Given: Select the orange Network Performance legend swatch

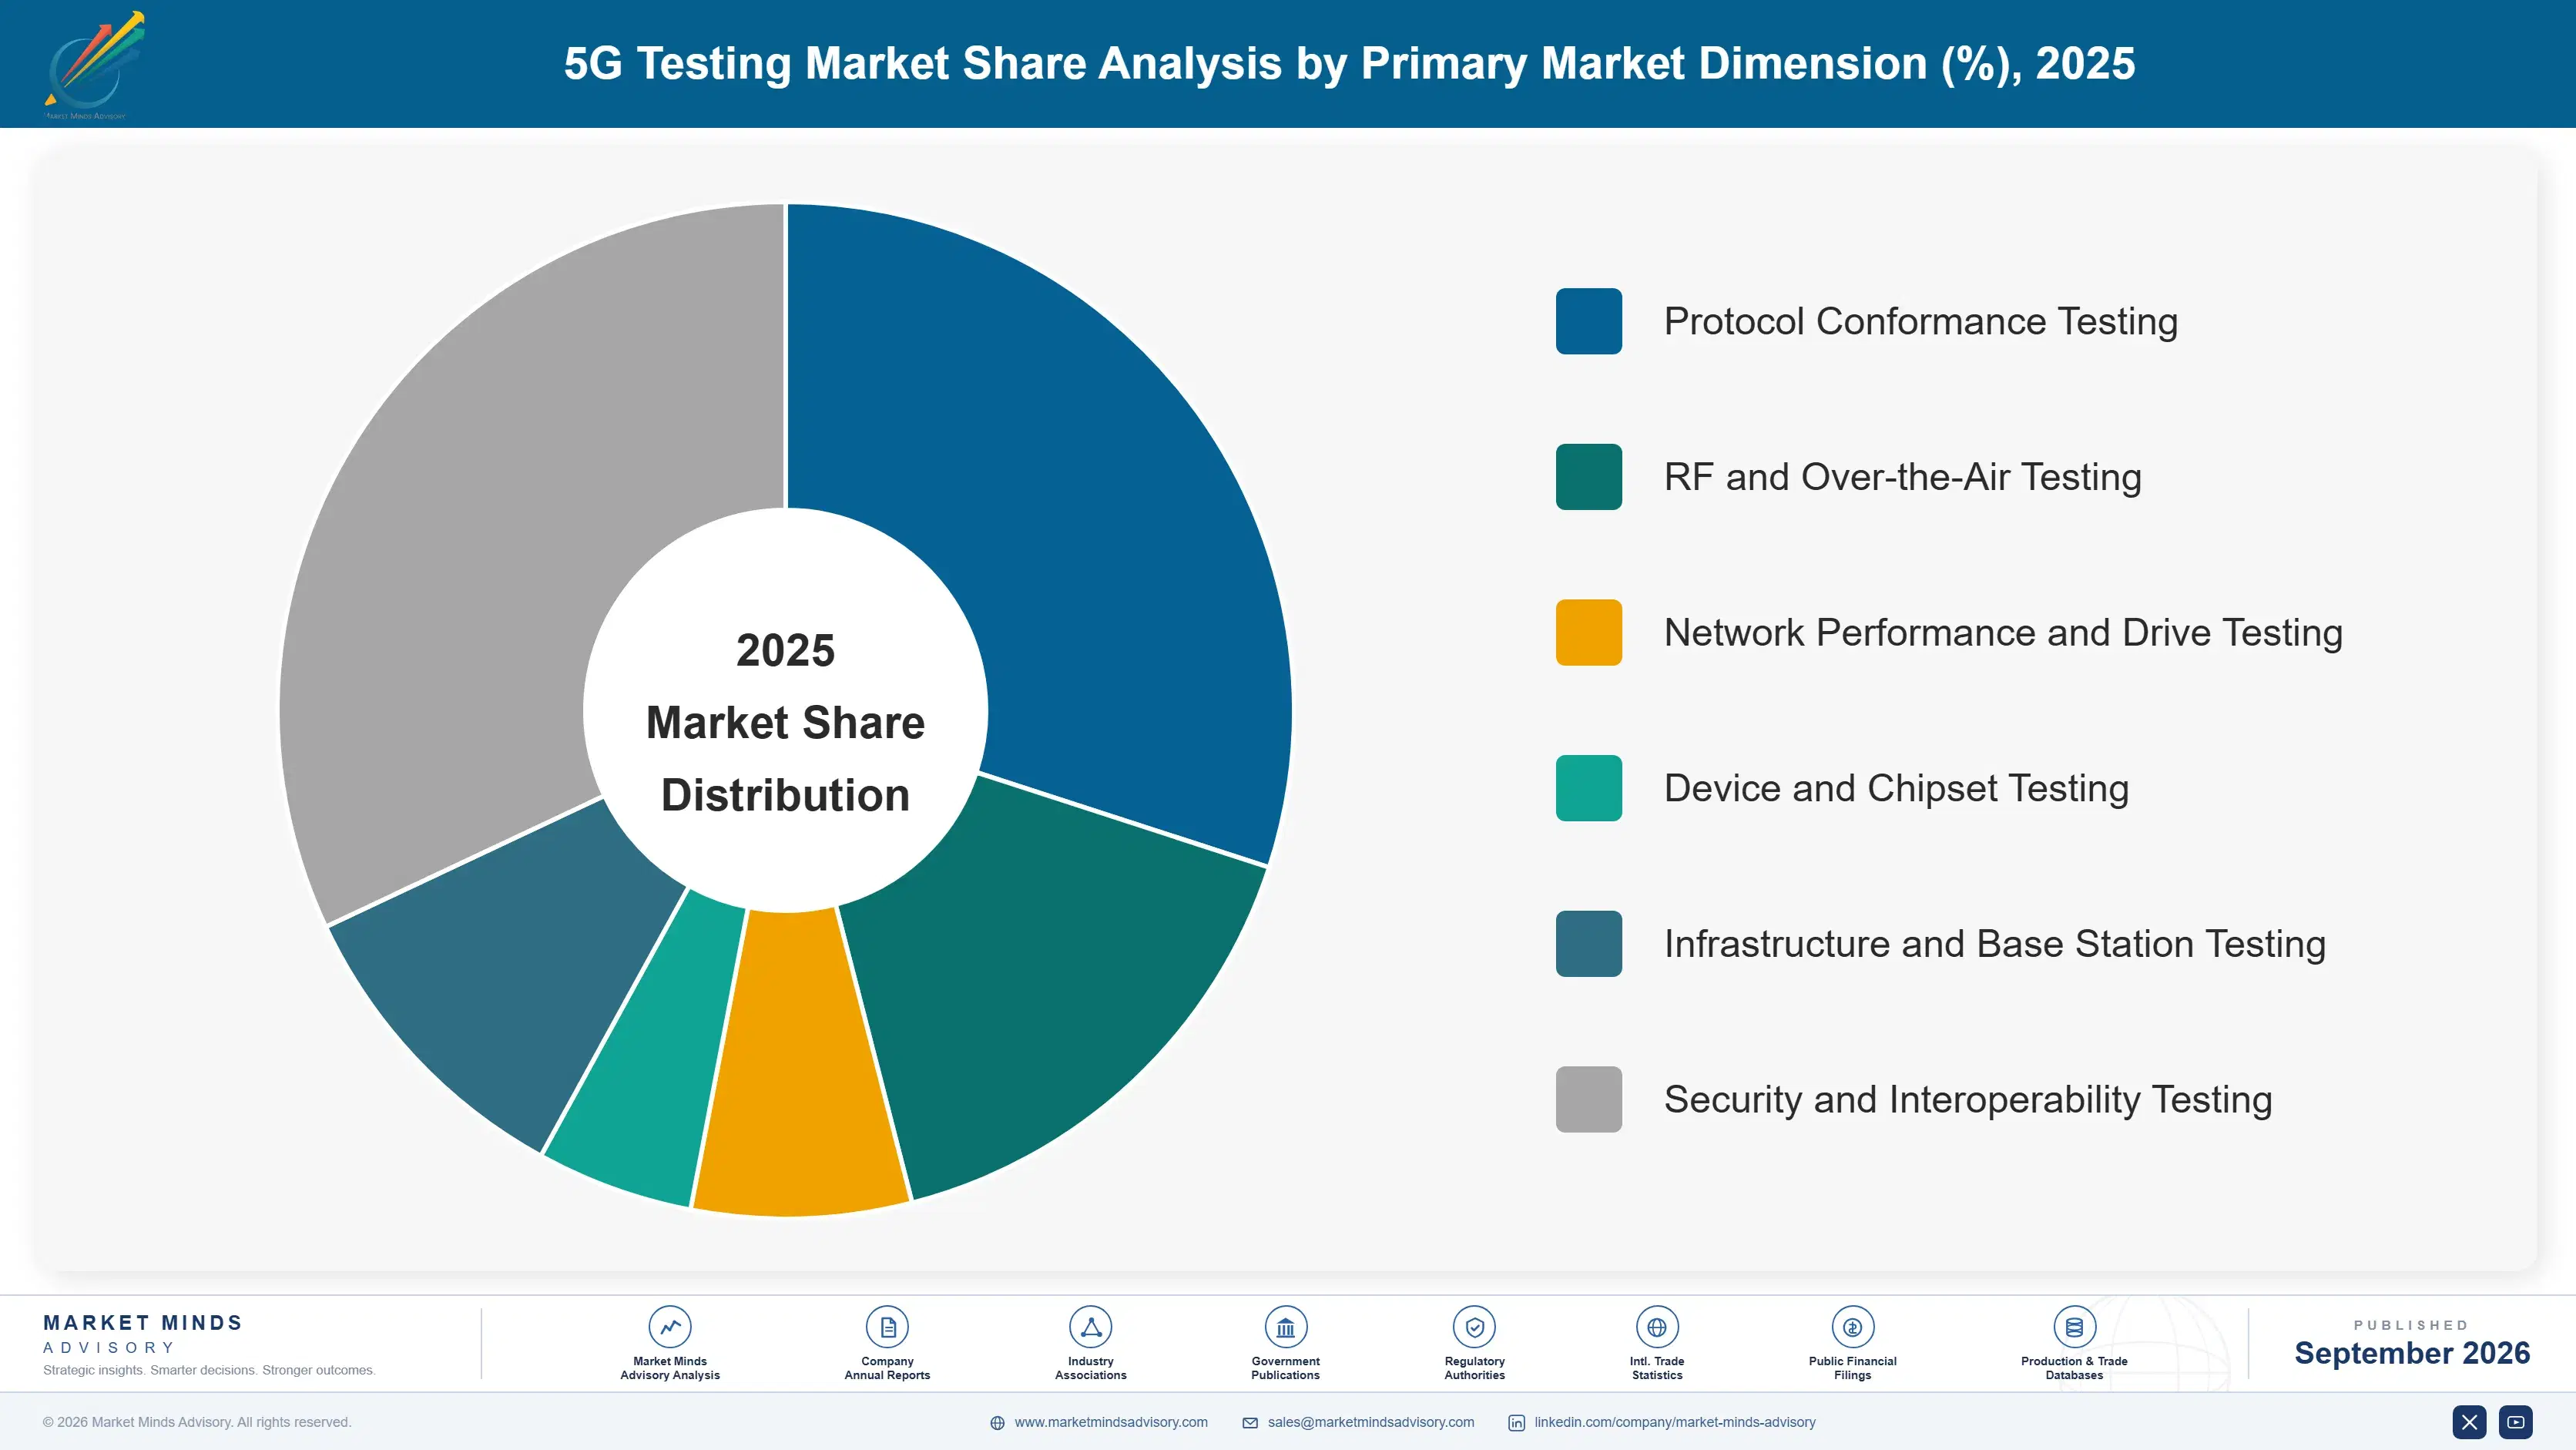Looking at the screenshot, I should (1588, 632).
